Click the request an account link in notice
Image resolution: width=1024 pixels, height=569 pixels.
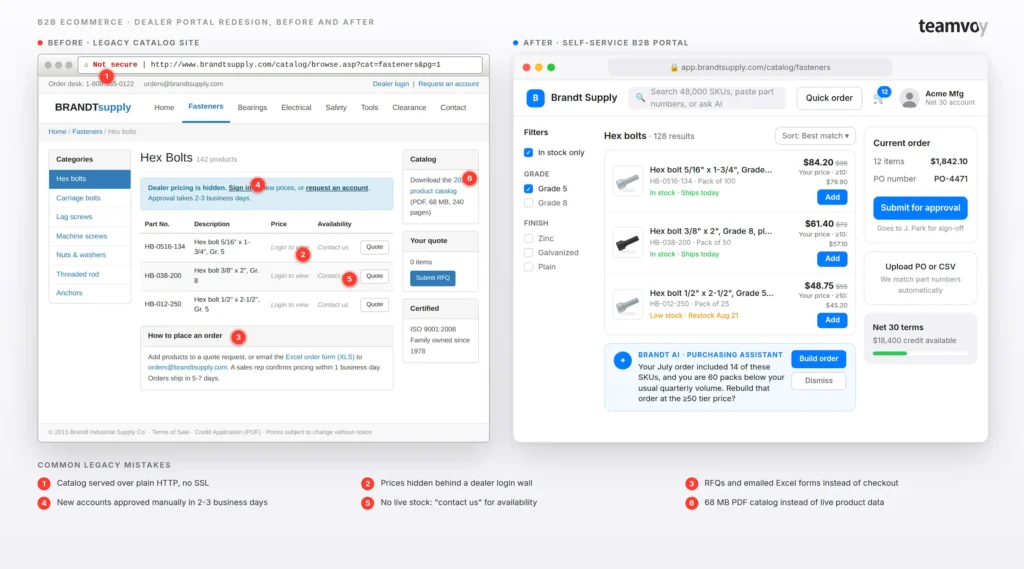point(337,188)
